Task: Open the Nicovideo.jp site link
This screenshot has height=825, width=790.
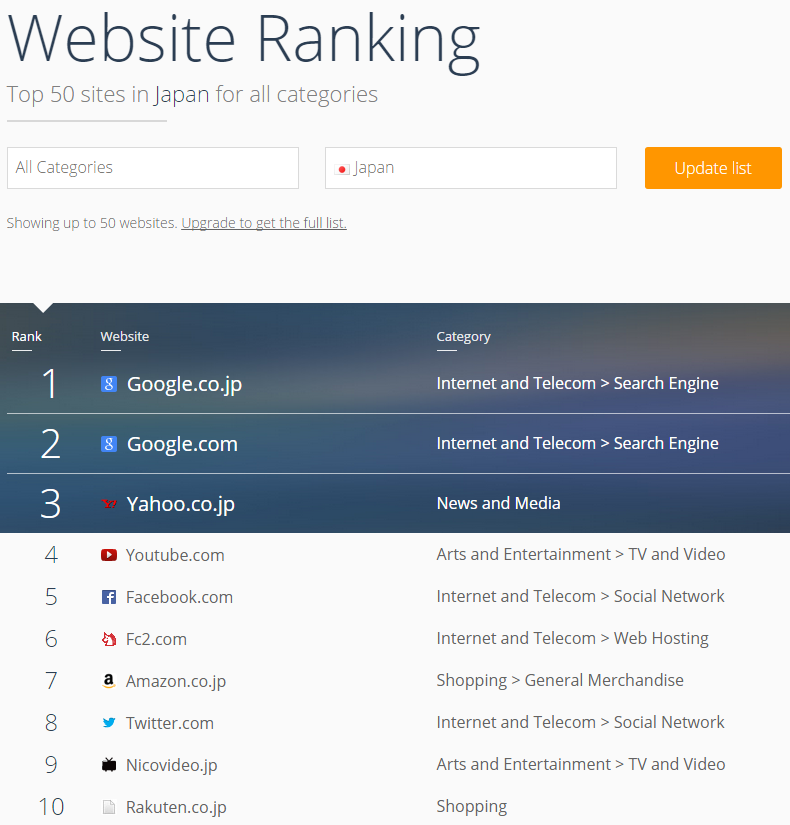Action: 172,766
